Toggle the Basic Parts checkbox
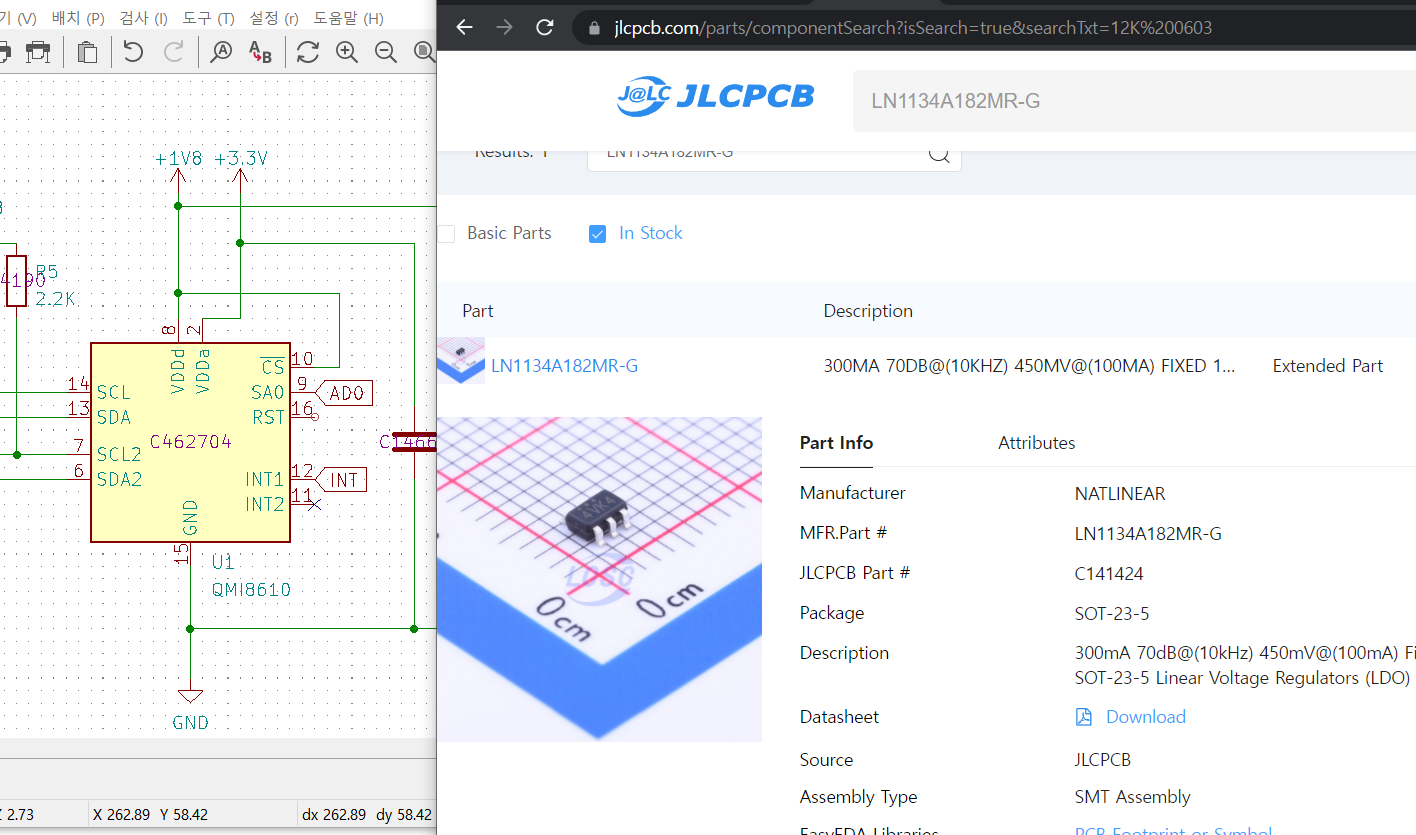The image size is (1416, 835). pos(446,234)
